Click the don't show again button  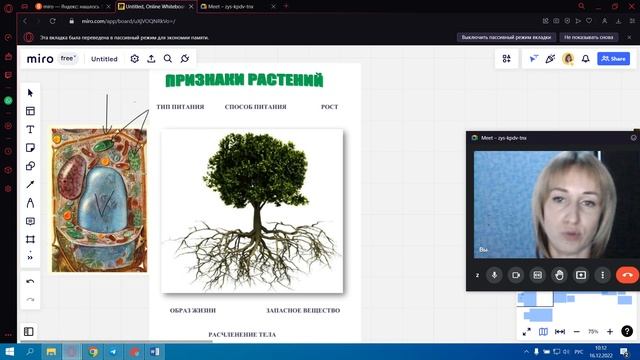[589, 37]
